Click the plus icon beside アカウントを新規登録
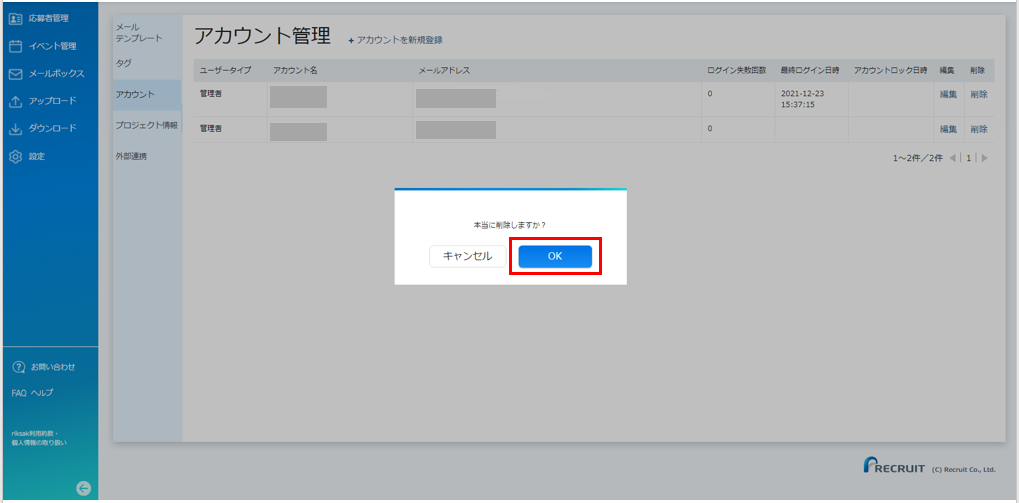Viewport: 1019px width, 503px height. [x=352, y=40]
